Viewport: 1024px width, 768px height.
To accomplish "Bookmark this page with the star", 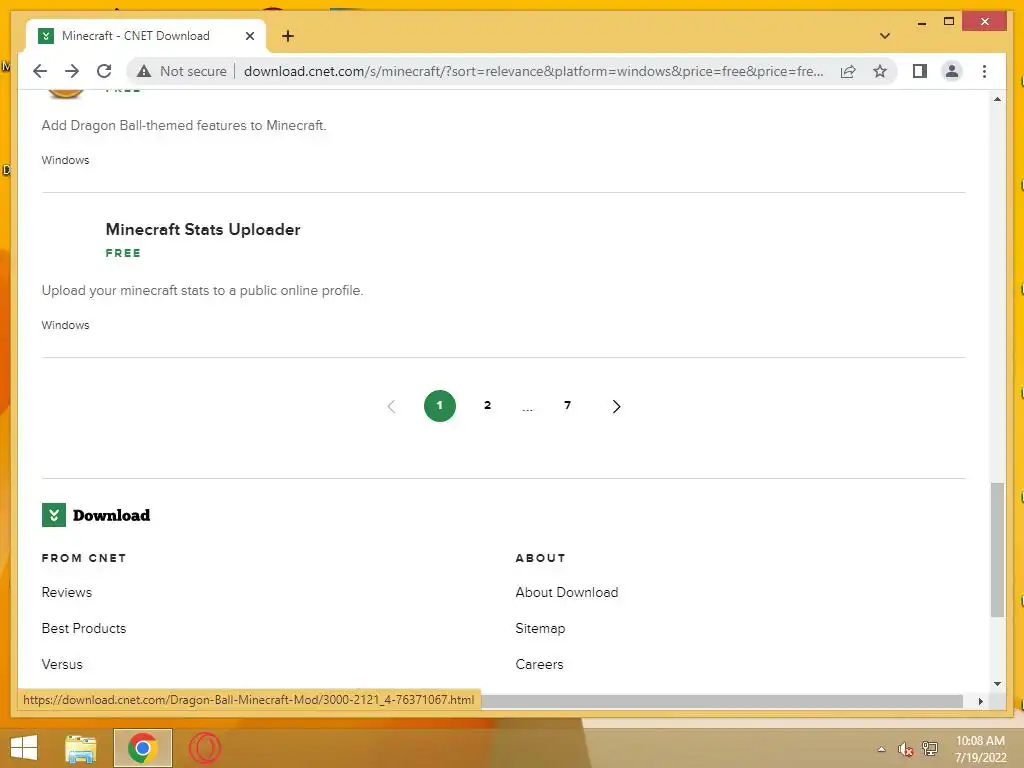I will pos(880,71).
